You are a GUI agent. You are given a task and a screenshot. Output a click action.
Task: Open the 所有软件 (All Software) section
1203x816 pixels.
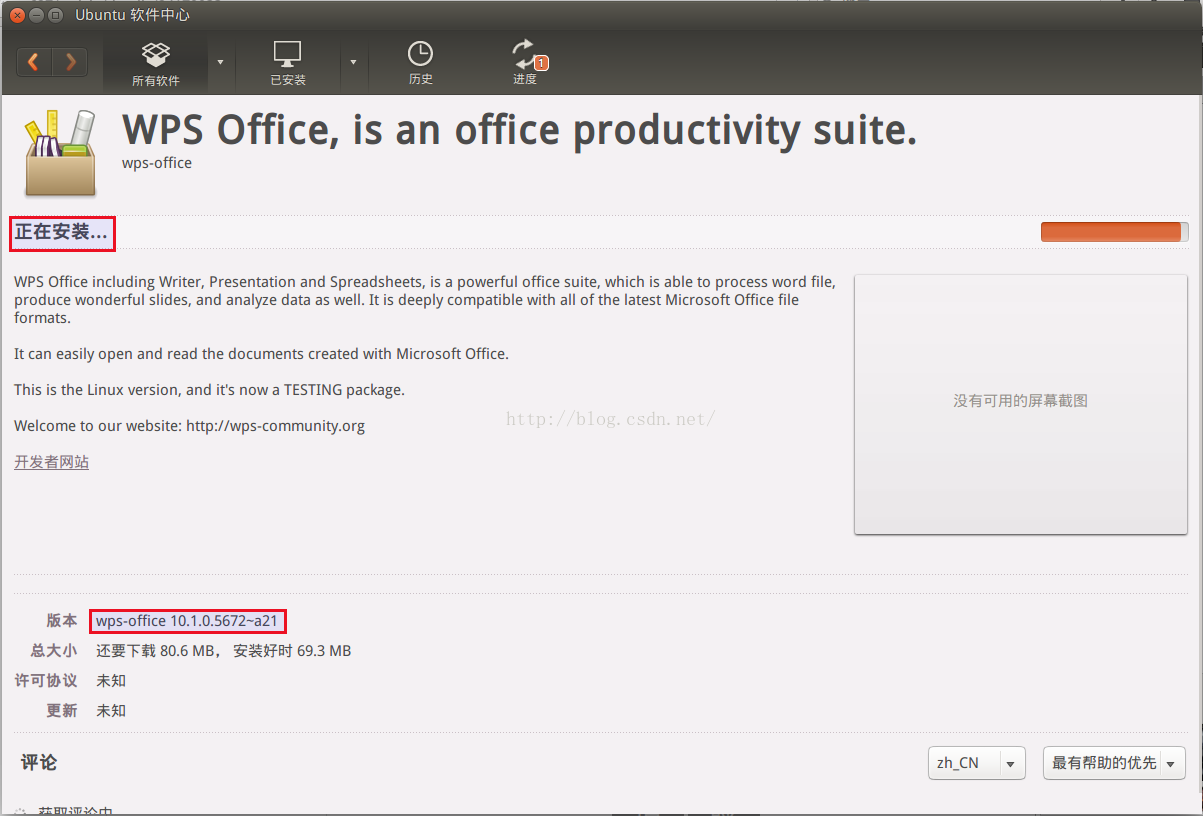coord(156,63)
